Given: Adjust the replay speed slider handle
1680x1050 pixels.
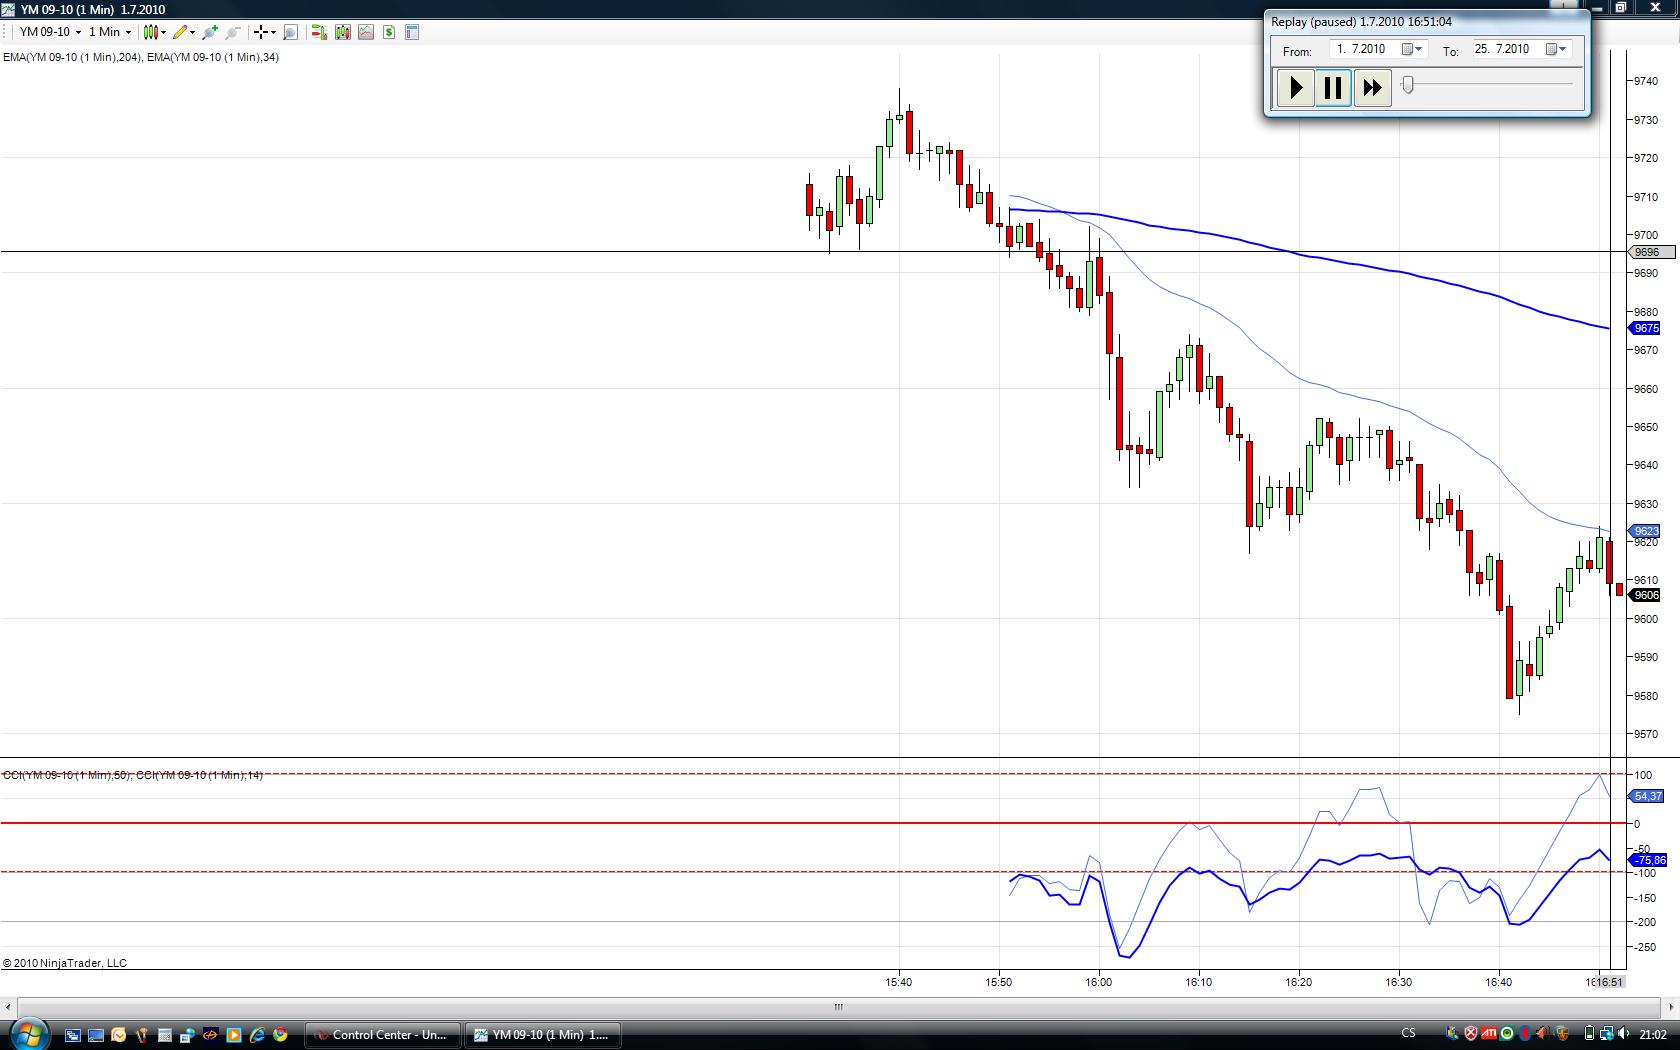Looking at the screenshot, I should pos(1408,84).
